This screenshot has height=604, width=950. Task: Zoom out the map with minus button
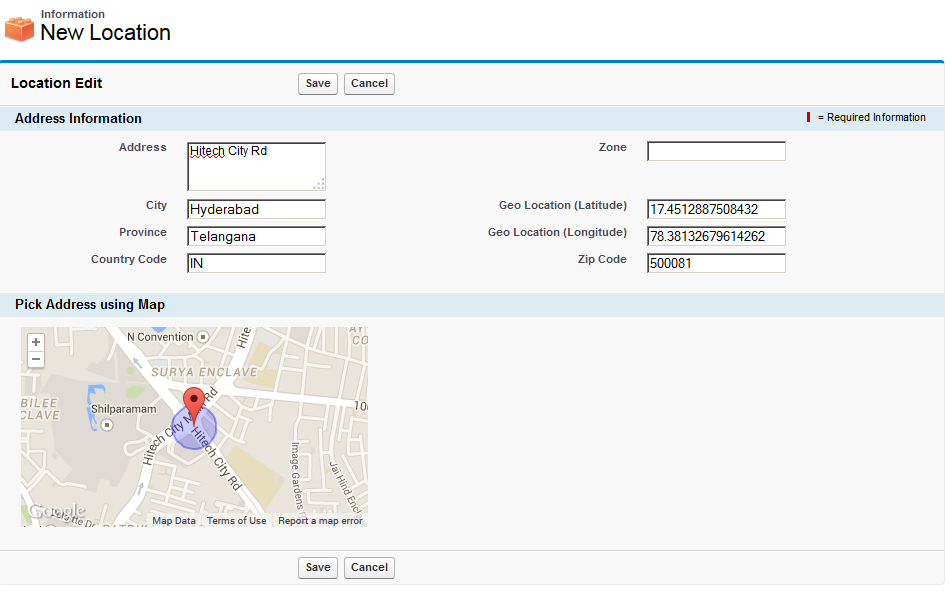pos(36,359)
